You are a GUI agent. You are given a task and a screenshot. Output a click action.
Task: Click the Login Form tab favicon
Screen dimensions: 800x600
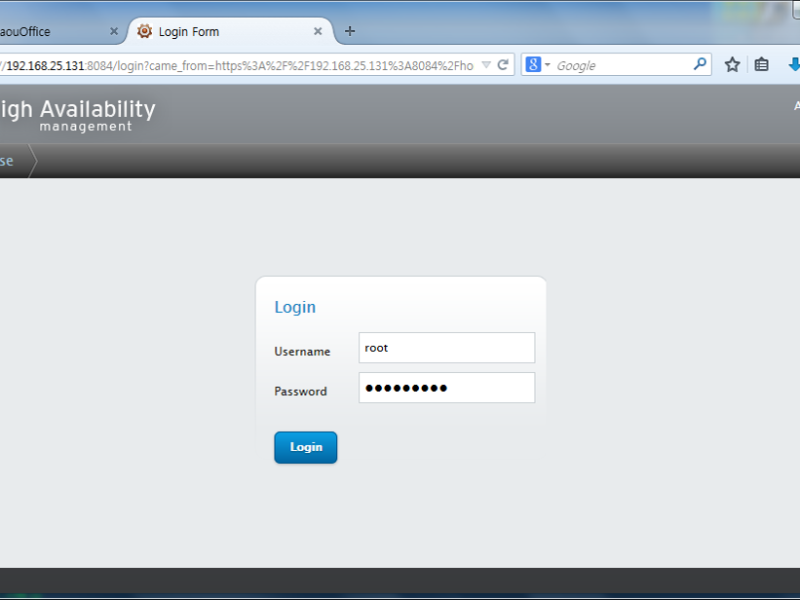pos(144,31)
